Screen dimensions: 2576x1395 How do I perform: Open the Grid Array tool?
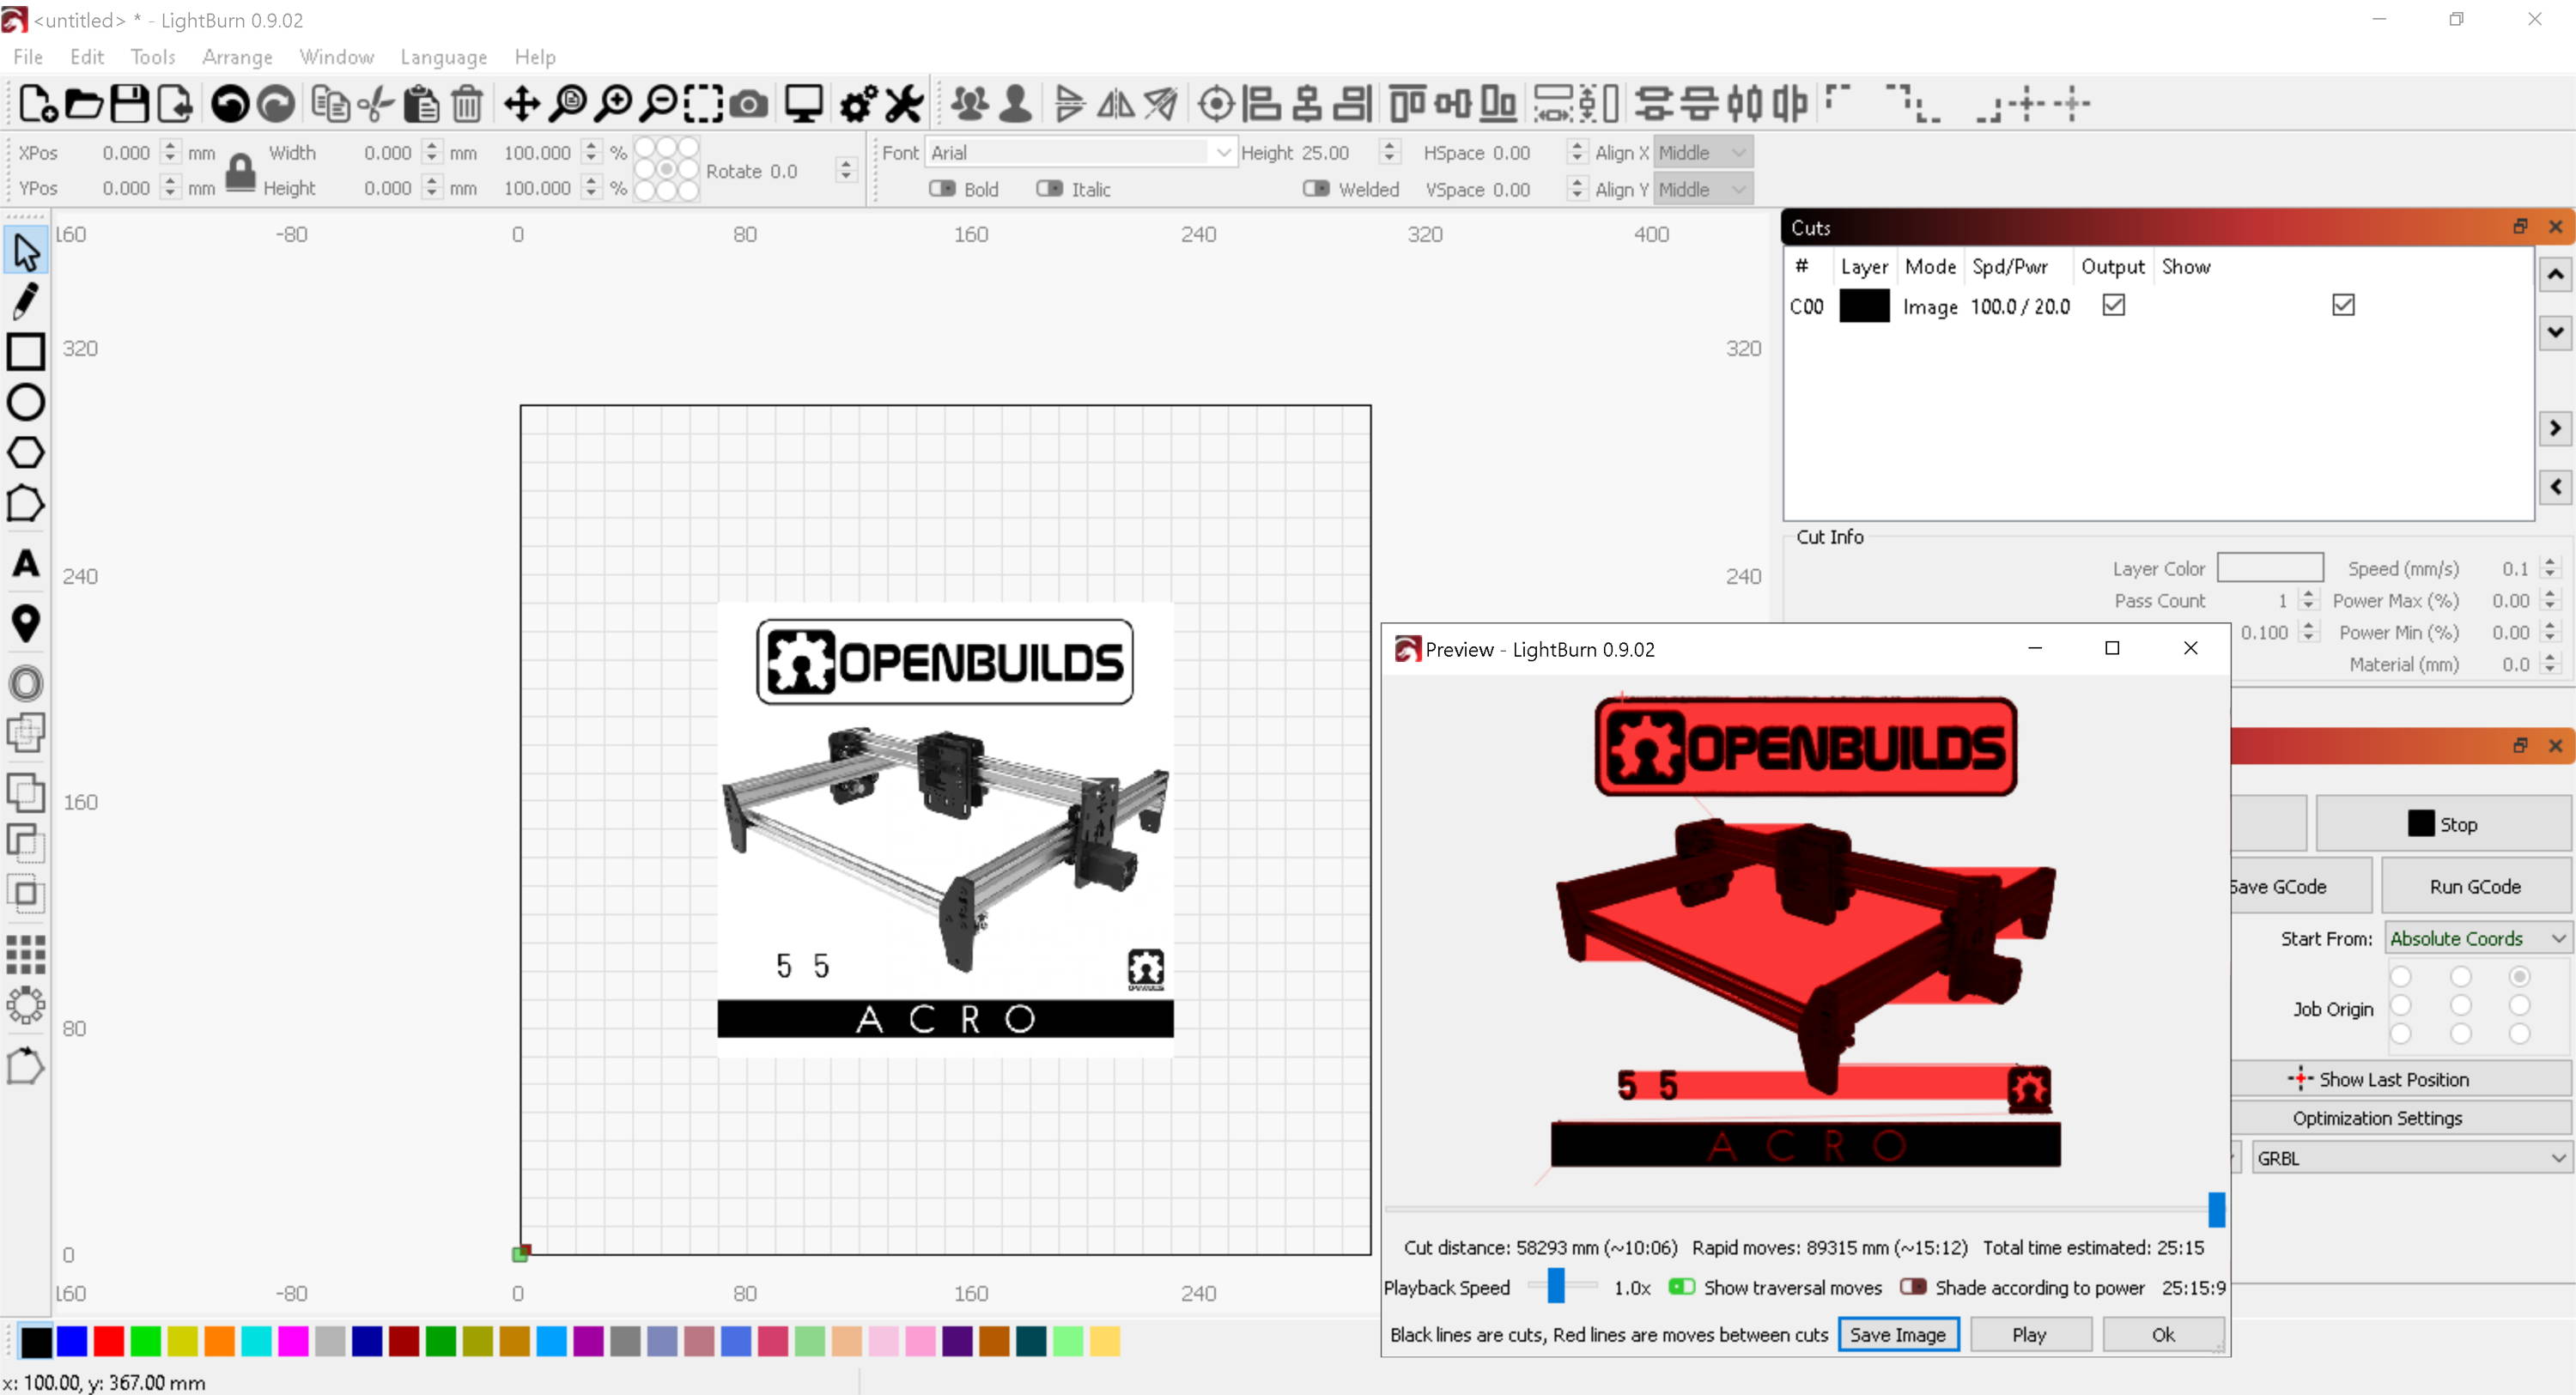[26, 954]
